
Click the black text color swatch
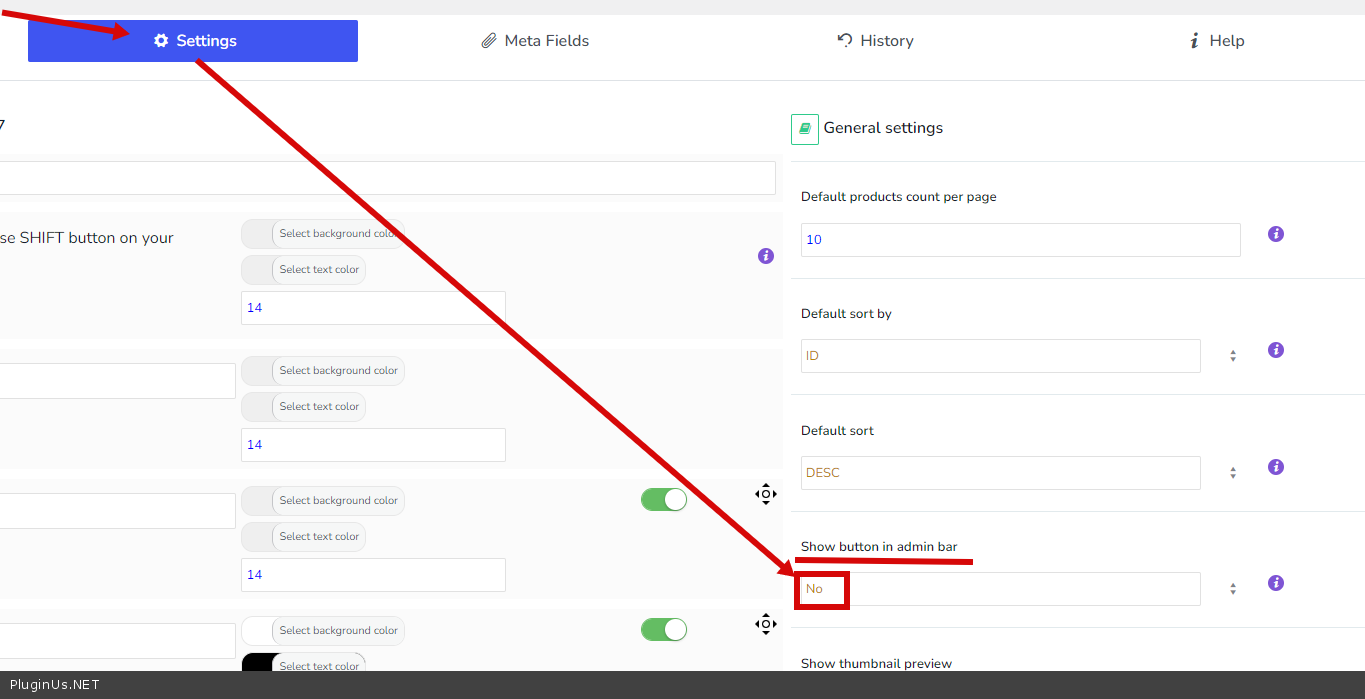tap(258, 664)
